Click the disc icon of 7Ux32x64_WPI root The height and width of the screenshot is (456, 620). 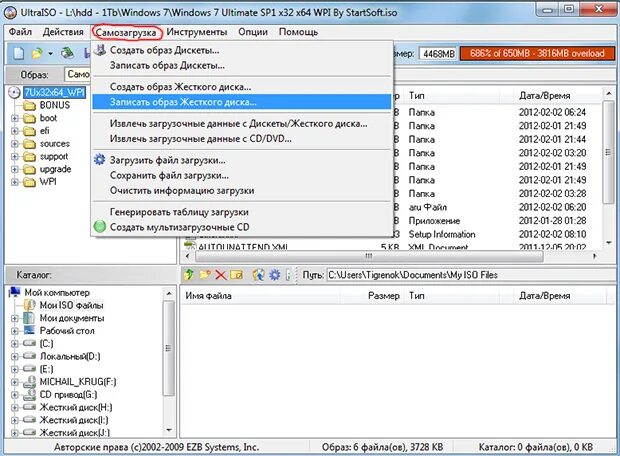(x=14, y=93)
